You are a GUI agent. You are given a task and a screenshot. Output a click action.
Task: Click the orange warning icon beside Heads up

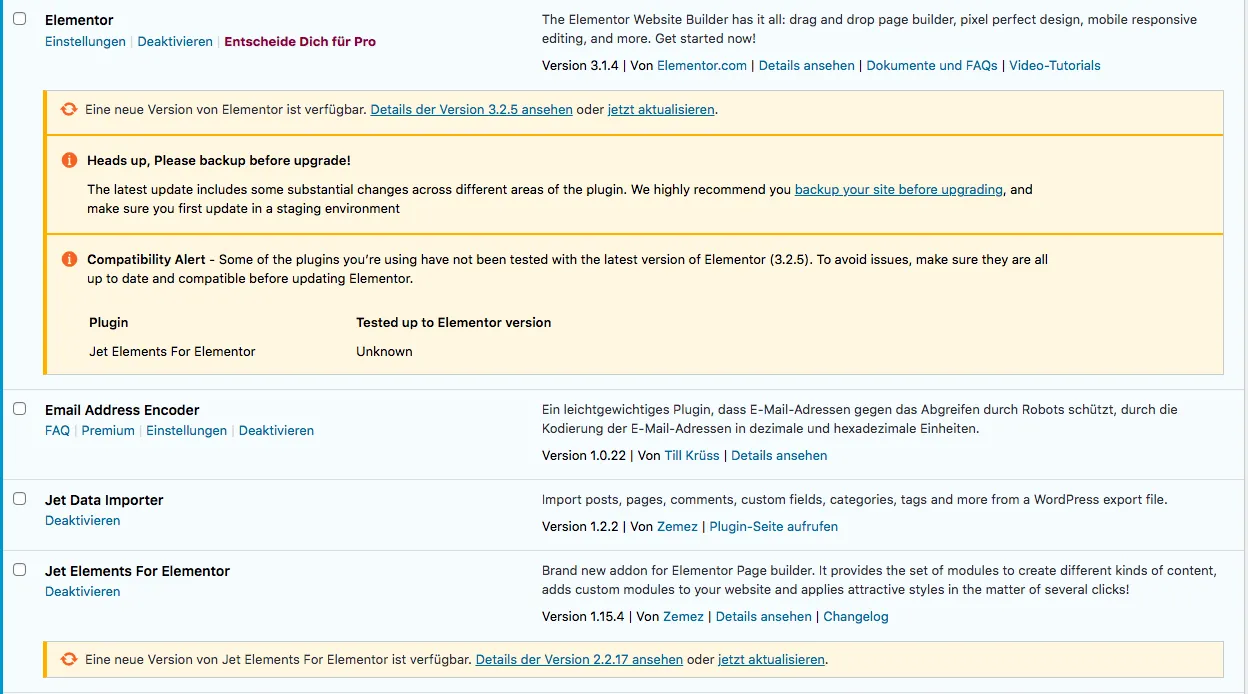(69, 160)
